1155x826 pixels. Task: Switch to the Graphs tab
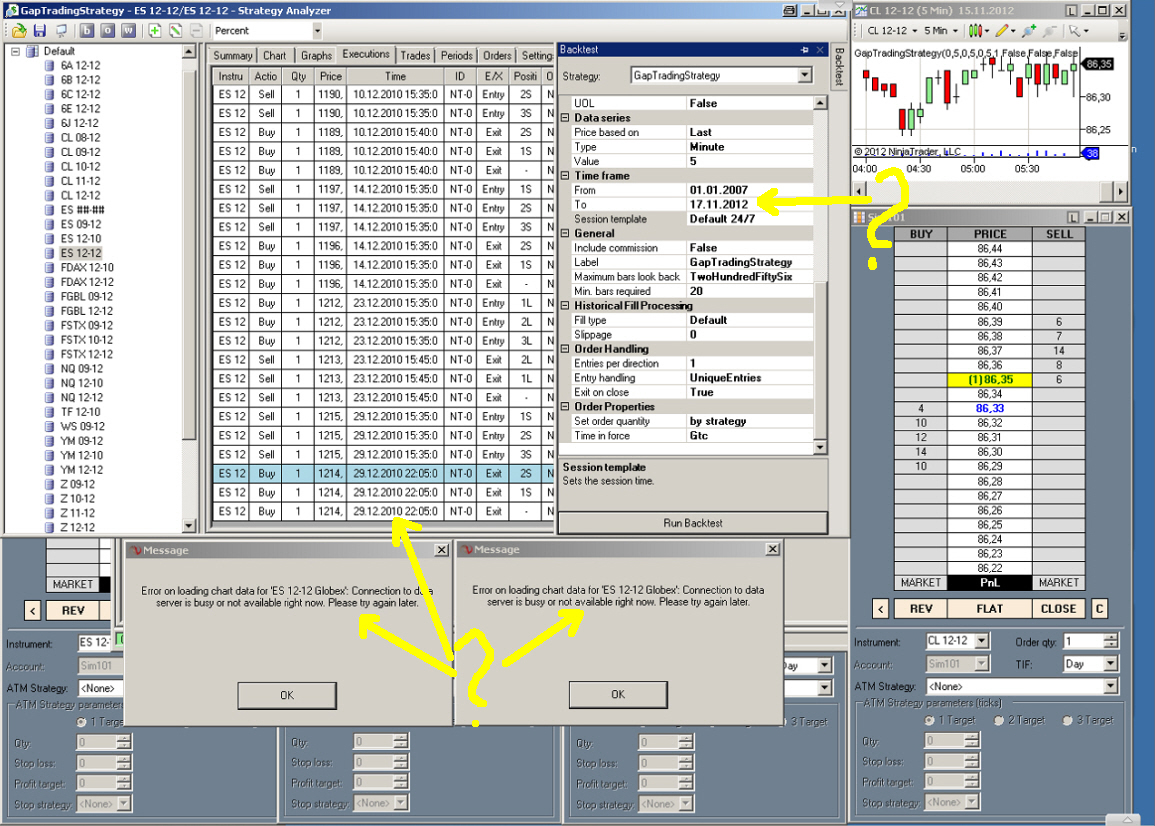point(316,55)
